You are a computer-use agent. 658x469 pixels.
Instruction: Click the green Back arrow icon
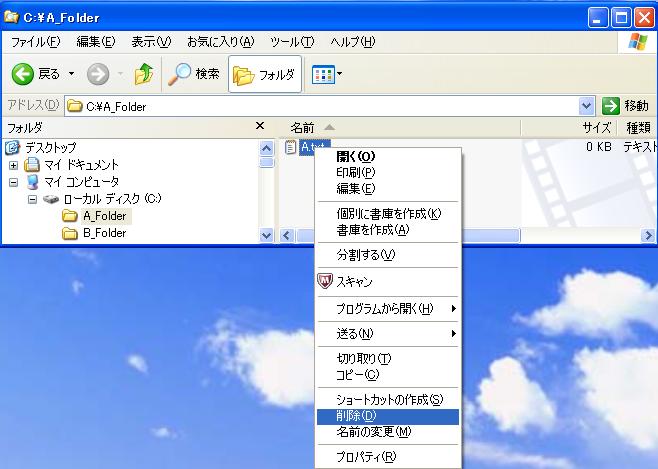click(x=23, y=74)
